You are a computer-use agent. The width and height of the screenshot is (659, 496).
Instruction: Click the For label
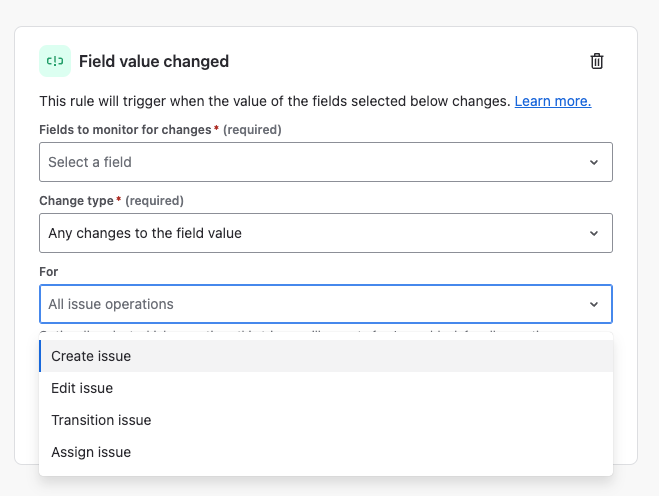click(x=48, y=272)
